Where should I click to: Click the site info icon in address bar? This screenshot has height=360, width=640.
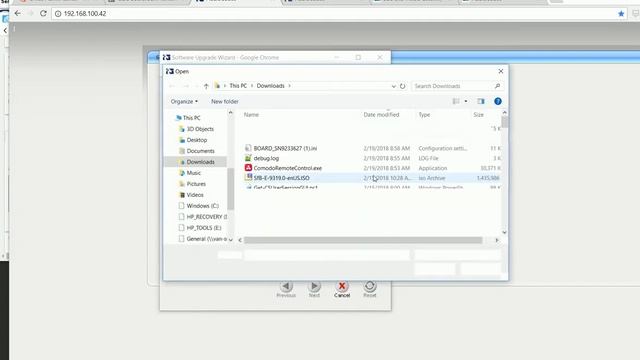point(58,14)
